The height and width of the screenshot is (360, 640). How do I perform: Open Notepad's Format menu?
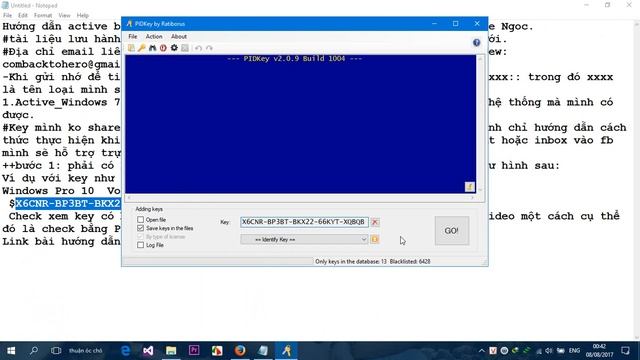pos(43,15)
